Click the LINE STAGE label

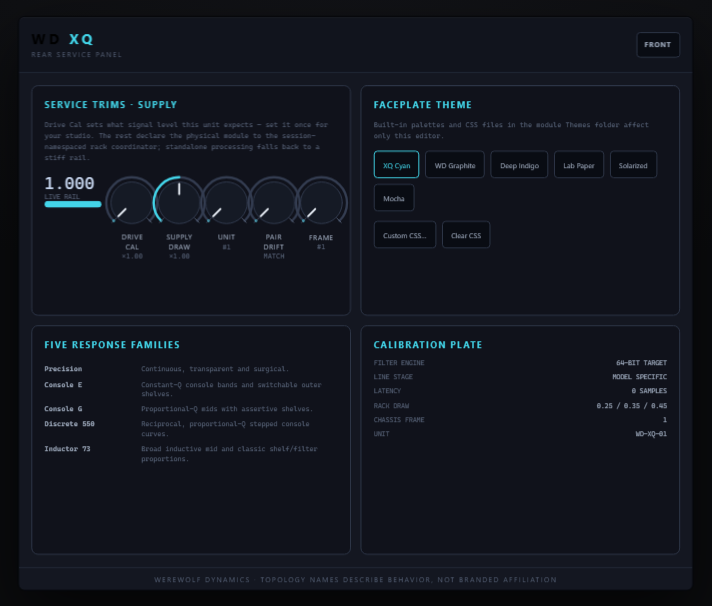393,377
